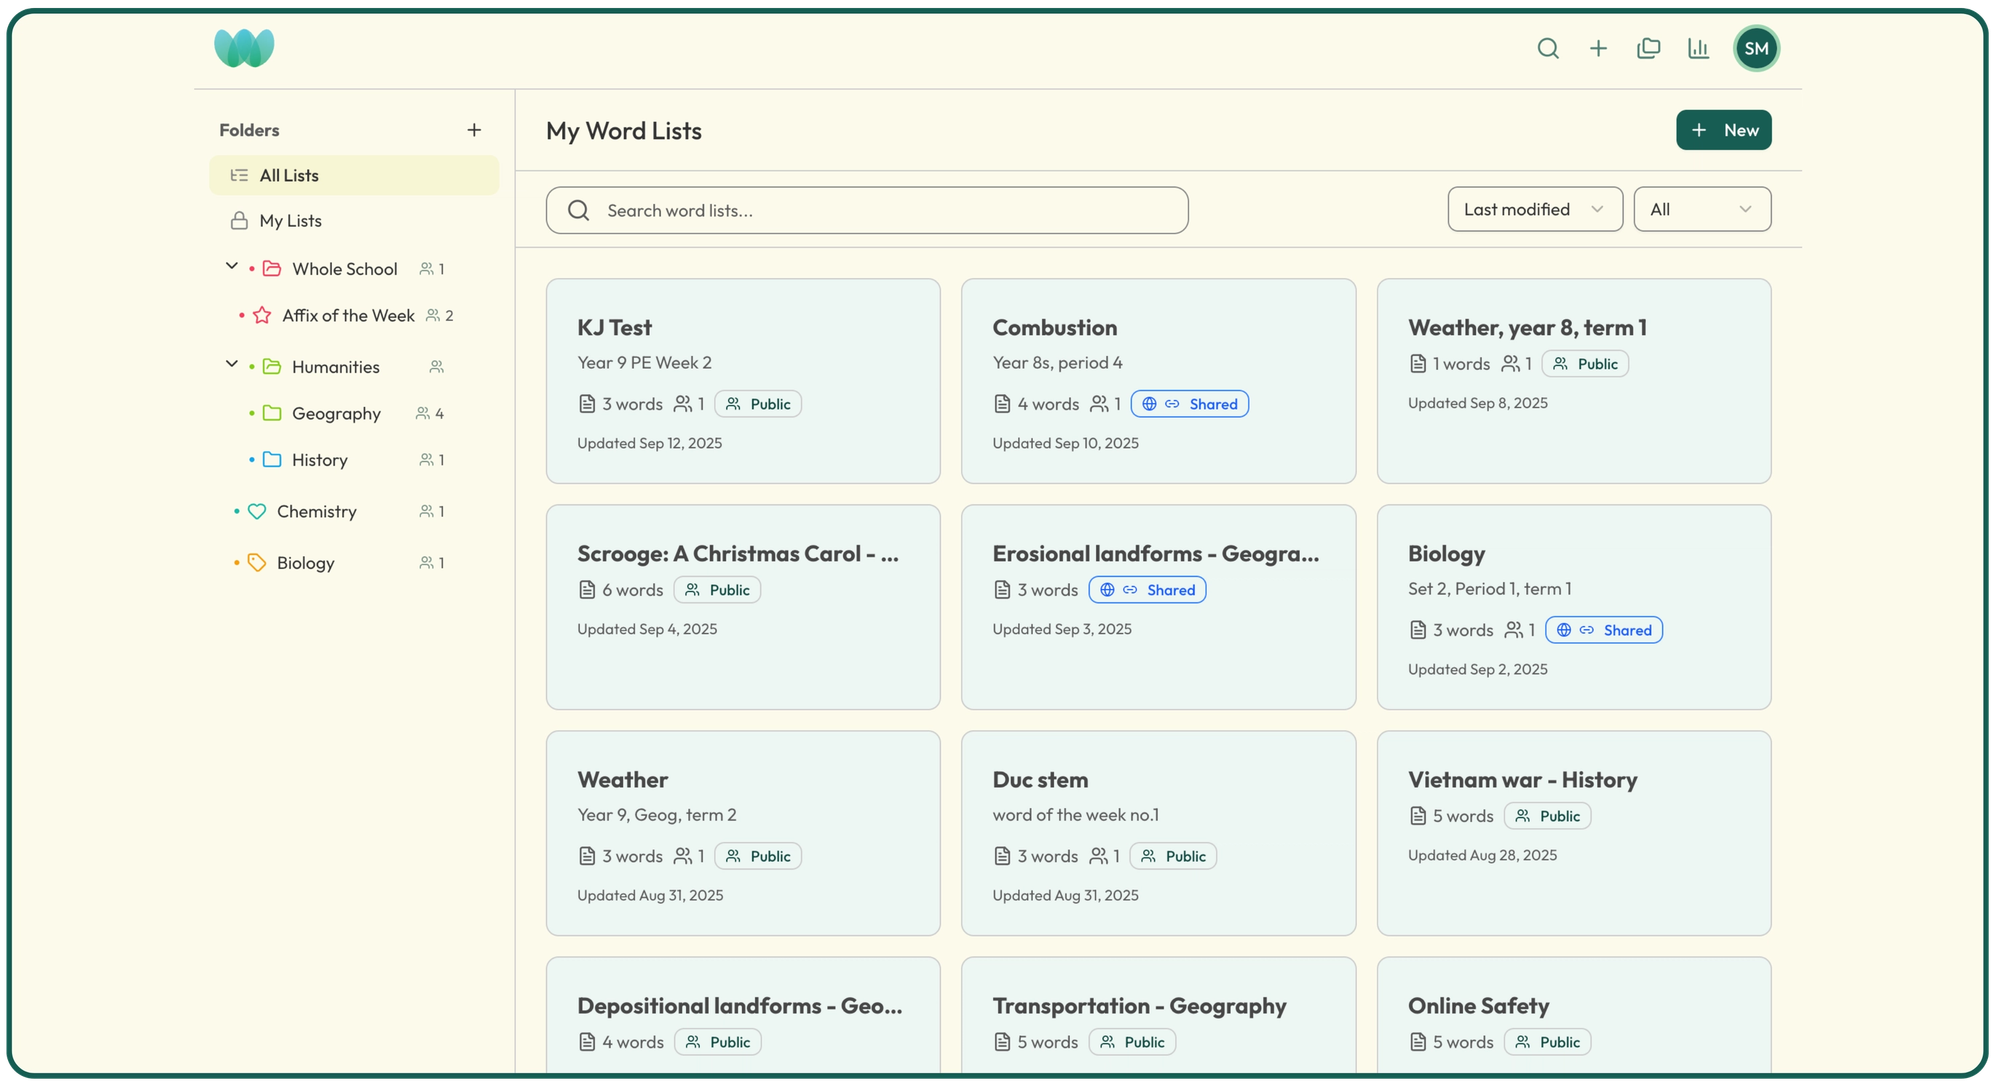This screenshot has height=1086, width=2000.
Task: Click the star icon for Affix of the Week
Action: coord(262,315)
